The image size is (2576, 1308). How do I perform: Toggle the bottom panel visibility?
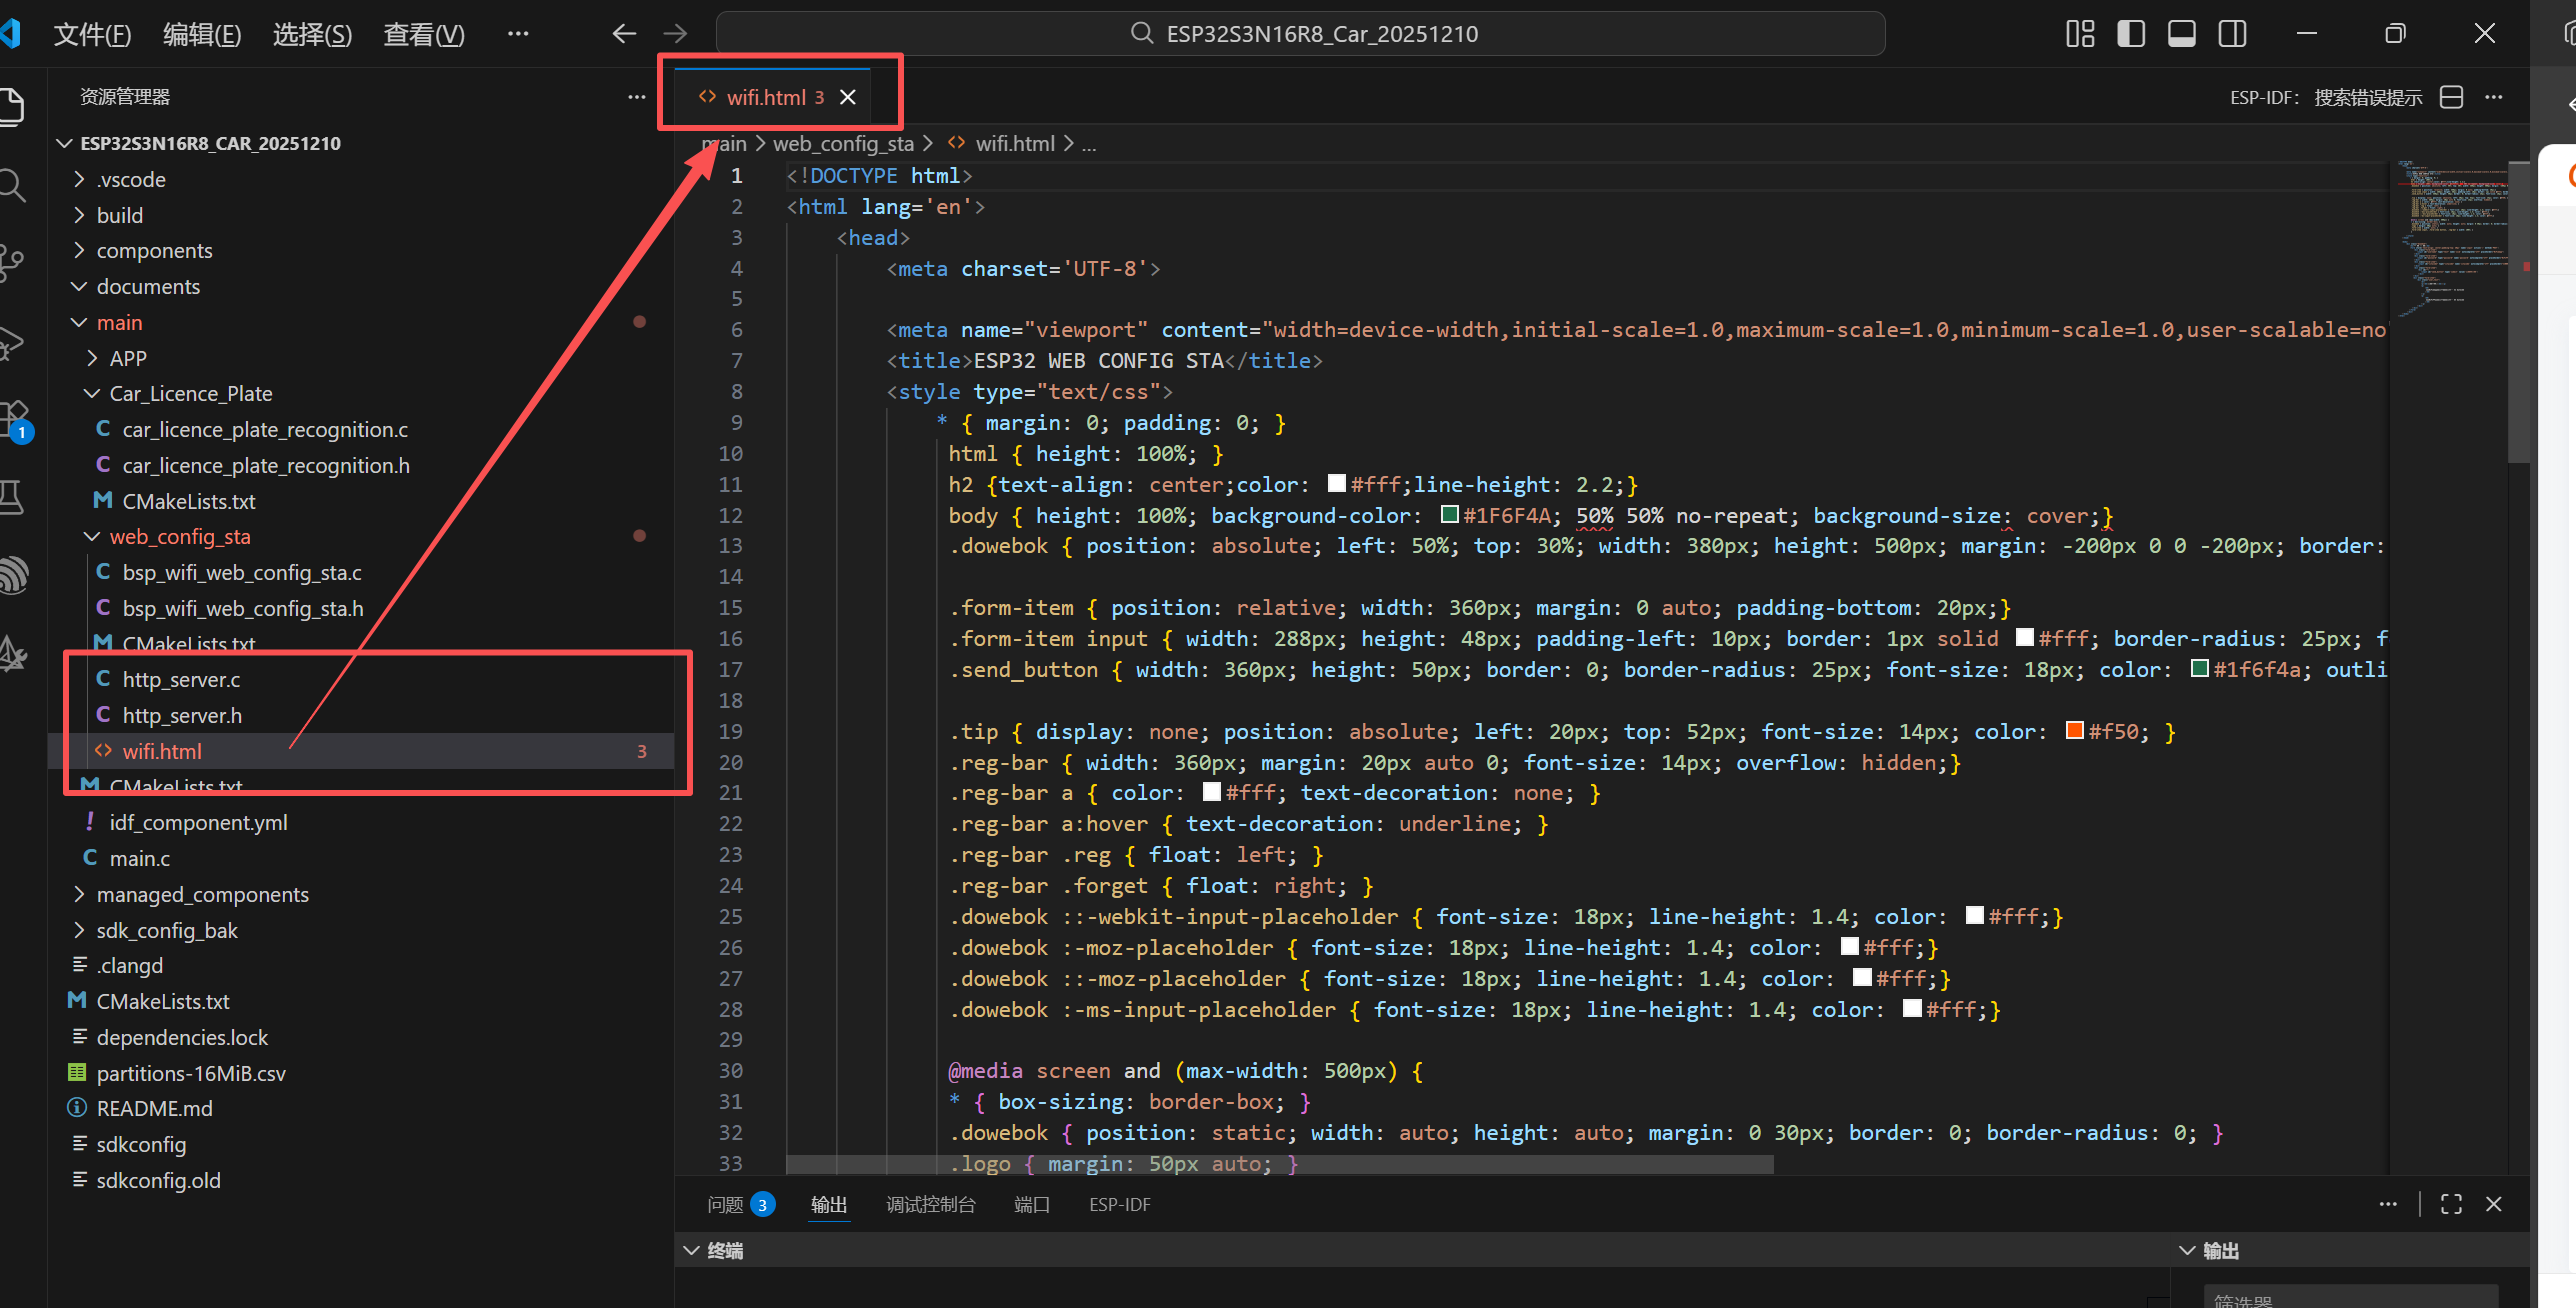pos(2182,34)
